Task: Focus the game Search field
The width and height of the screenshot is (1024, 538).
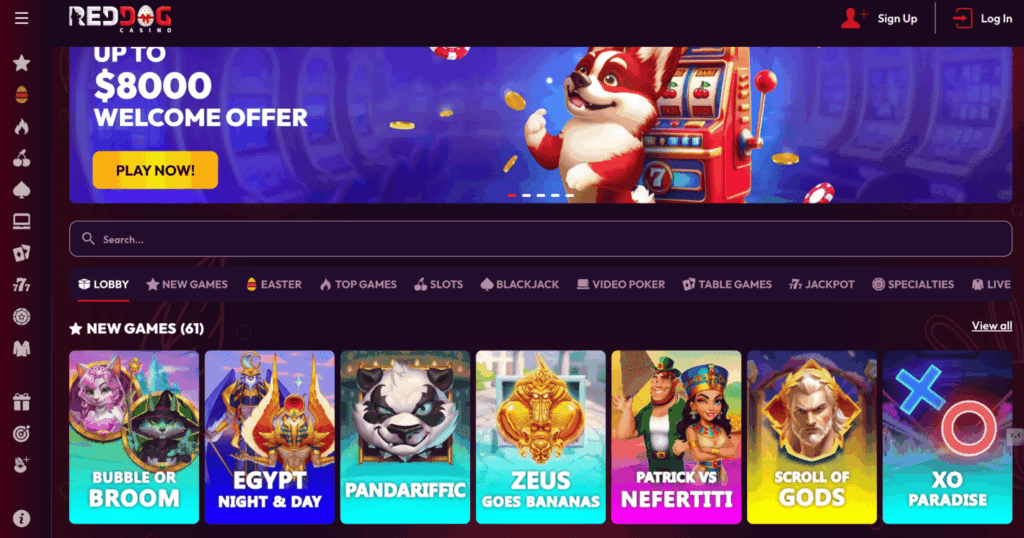Action: pos(541,239)
